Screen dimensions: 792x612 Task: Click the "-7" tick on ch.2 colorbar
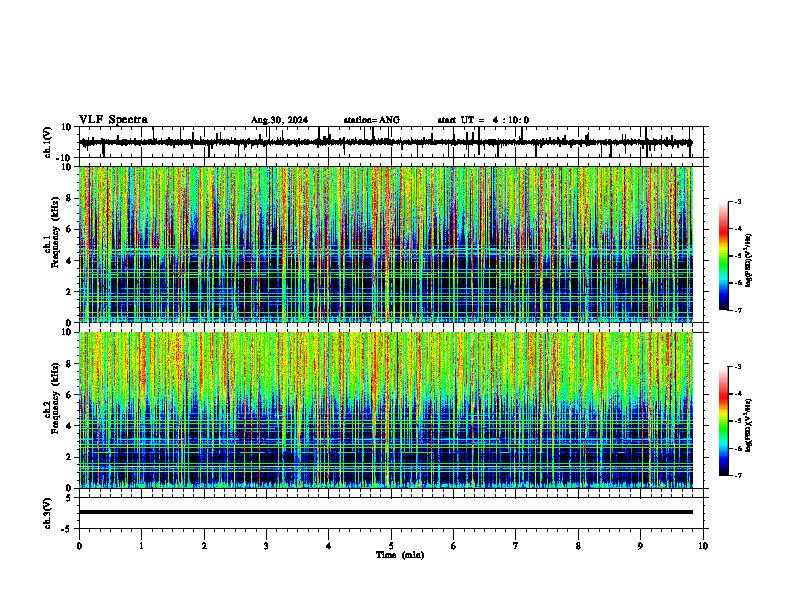pyautogui.click(x=738, y=476)
